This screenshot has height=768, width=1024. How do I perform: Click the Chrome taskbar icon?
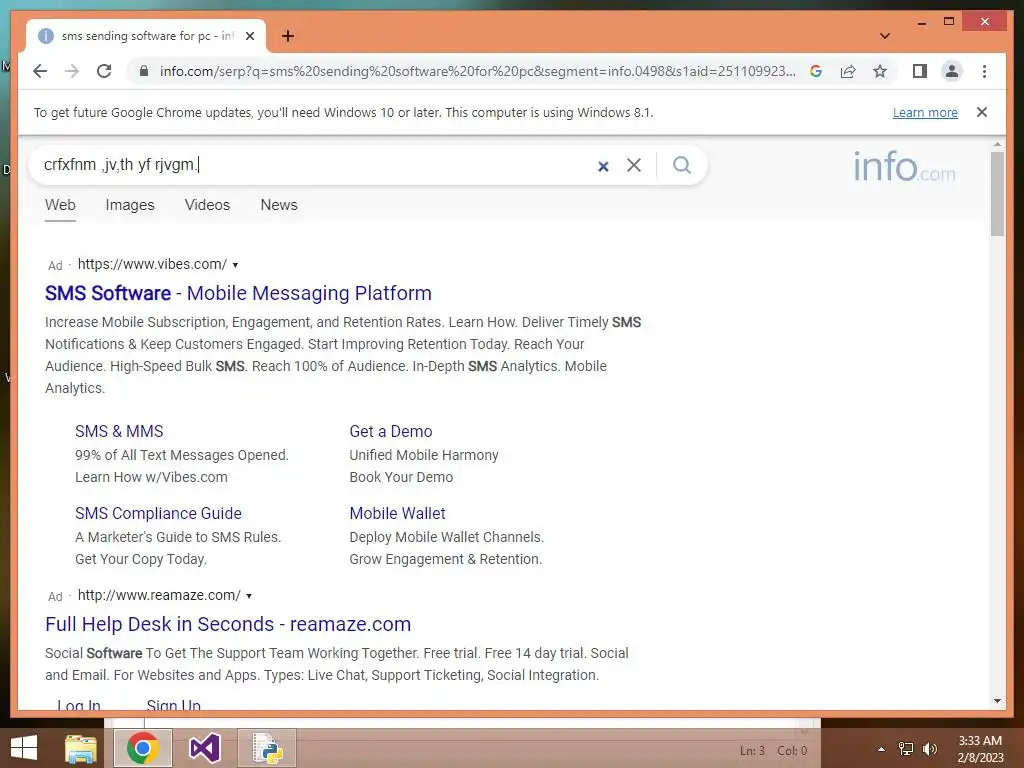143,748
